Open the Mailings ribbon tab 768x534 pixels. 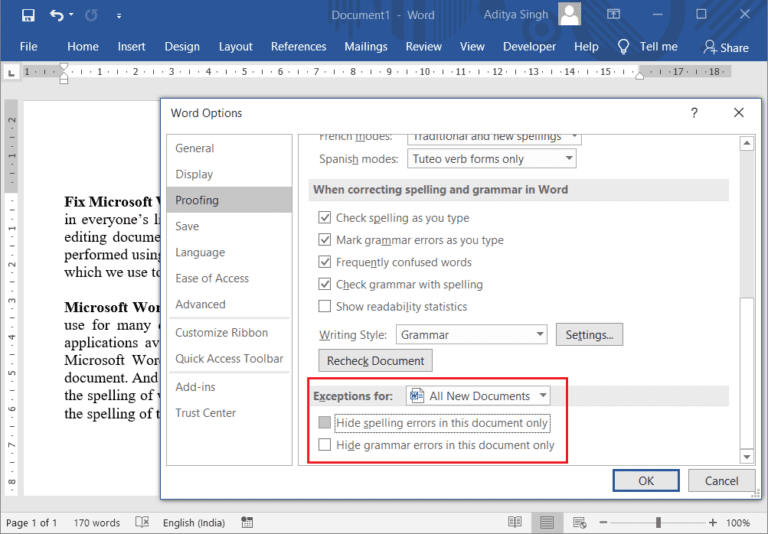[366, 47]
